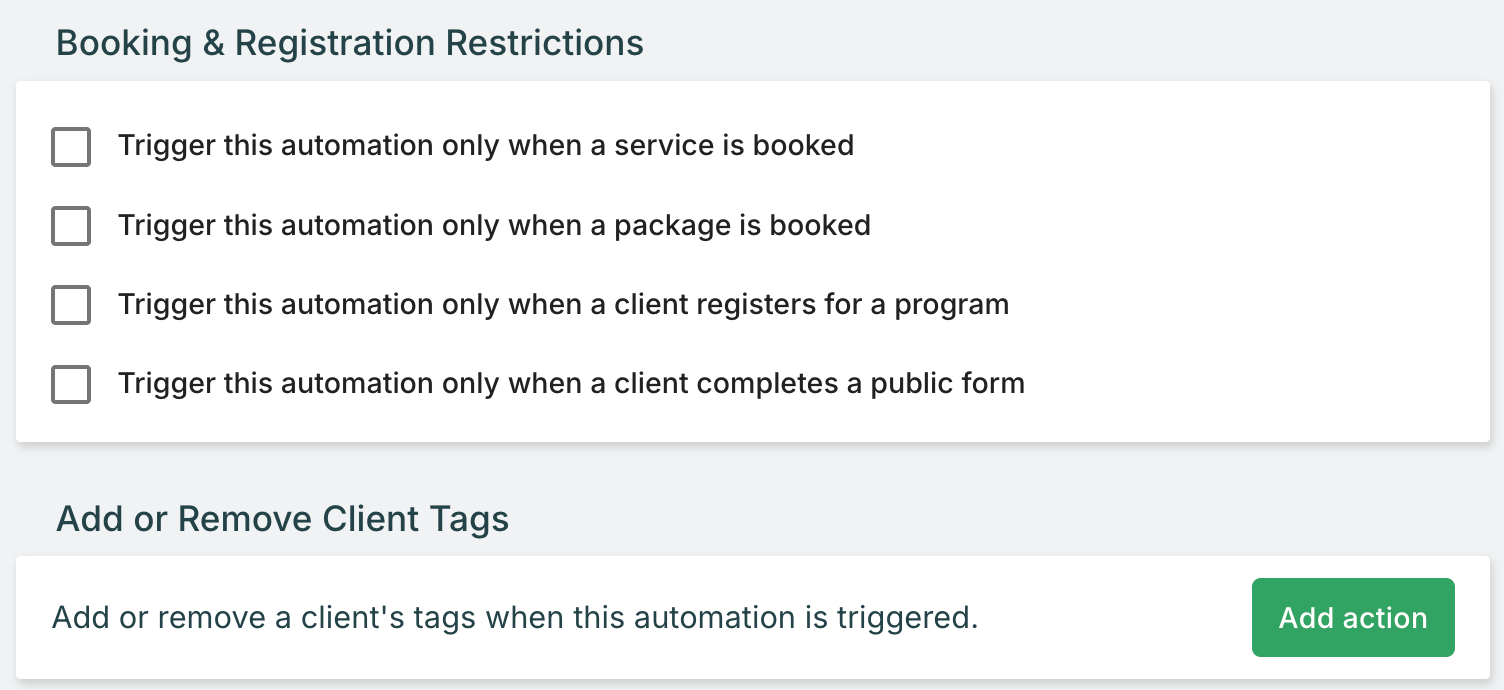Click the 'client completes a public form' label
The width and height of the screenshot is (1504, 690).
[571, 383]
